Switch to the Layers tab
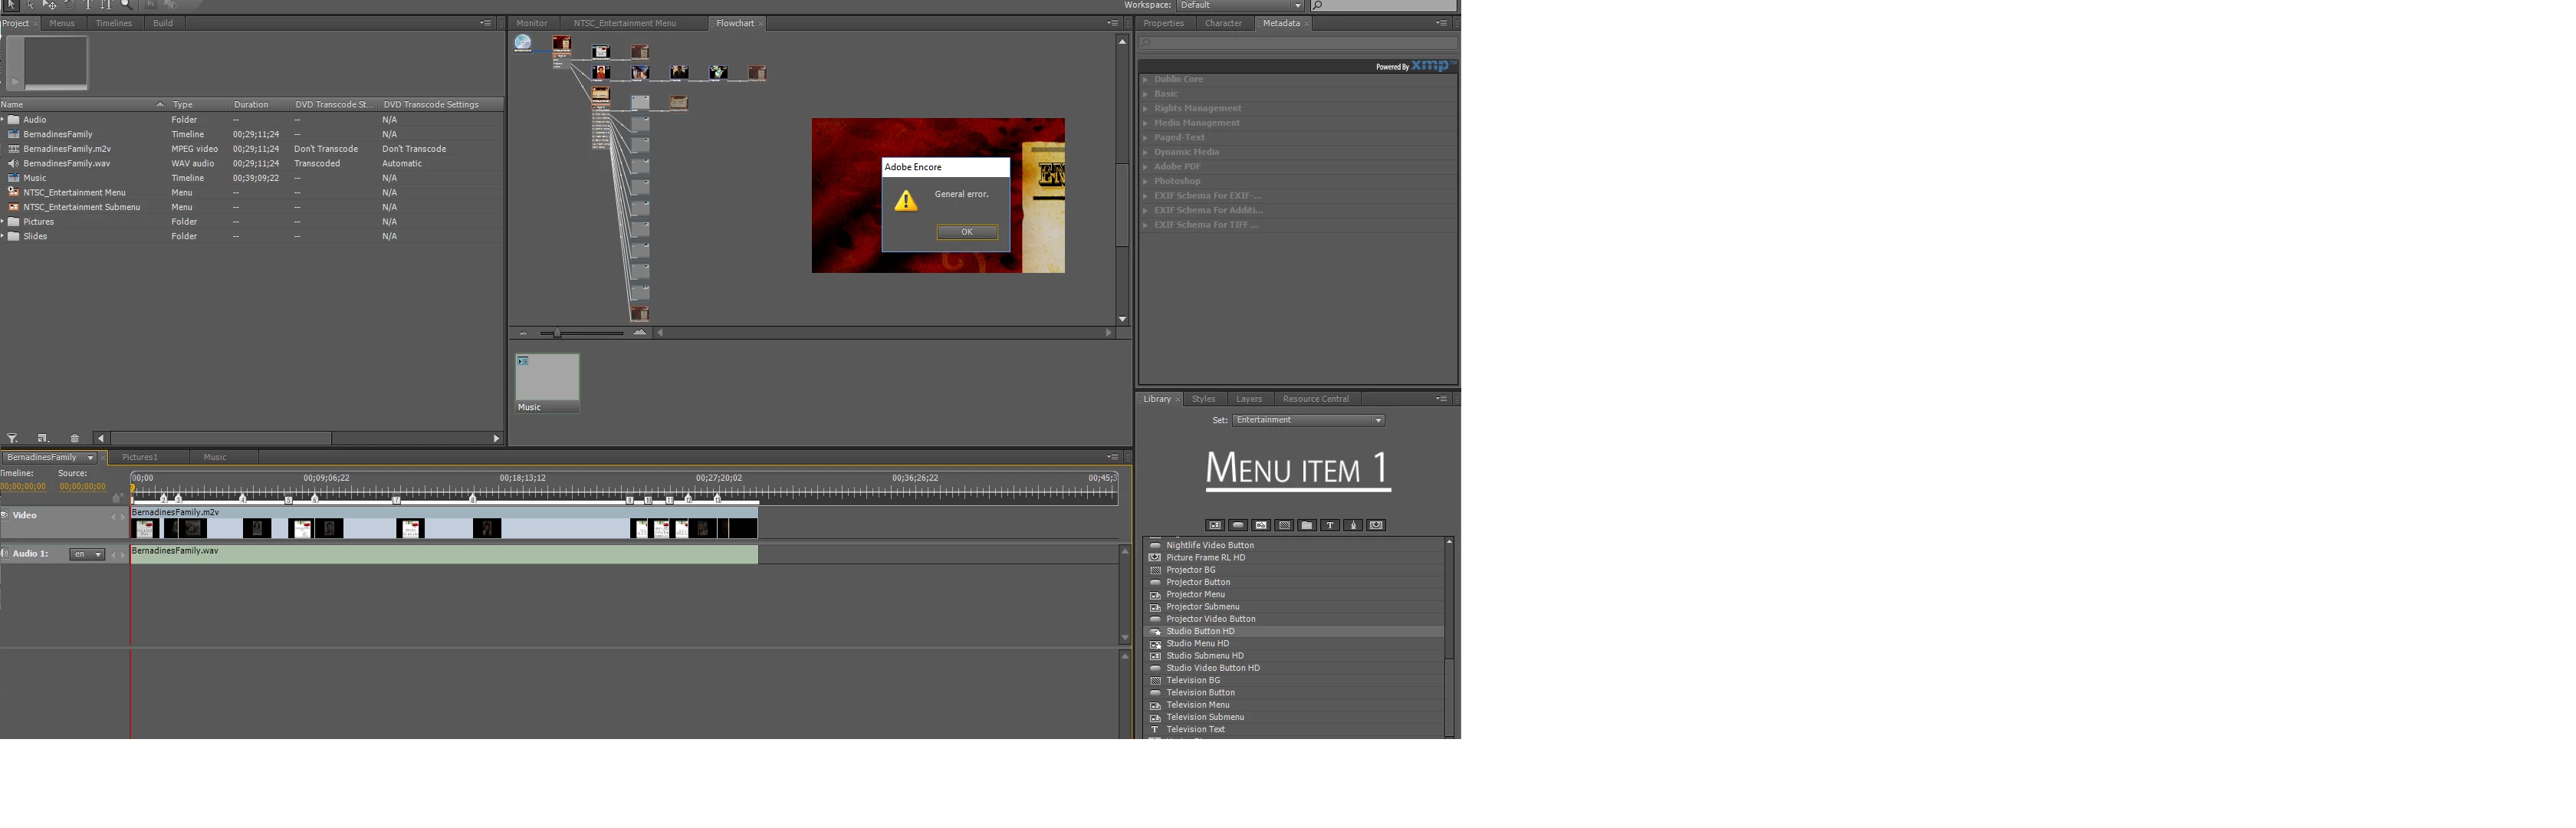The image size is (2576, 828). tap(1248, 399)
